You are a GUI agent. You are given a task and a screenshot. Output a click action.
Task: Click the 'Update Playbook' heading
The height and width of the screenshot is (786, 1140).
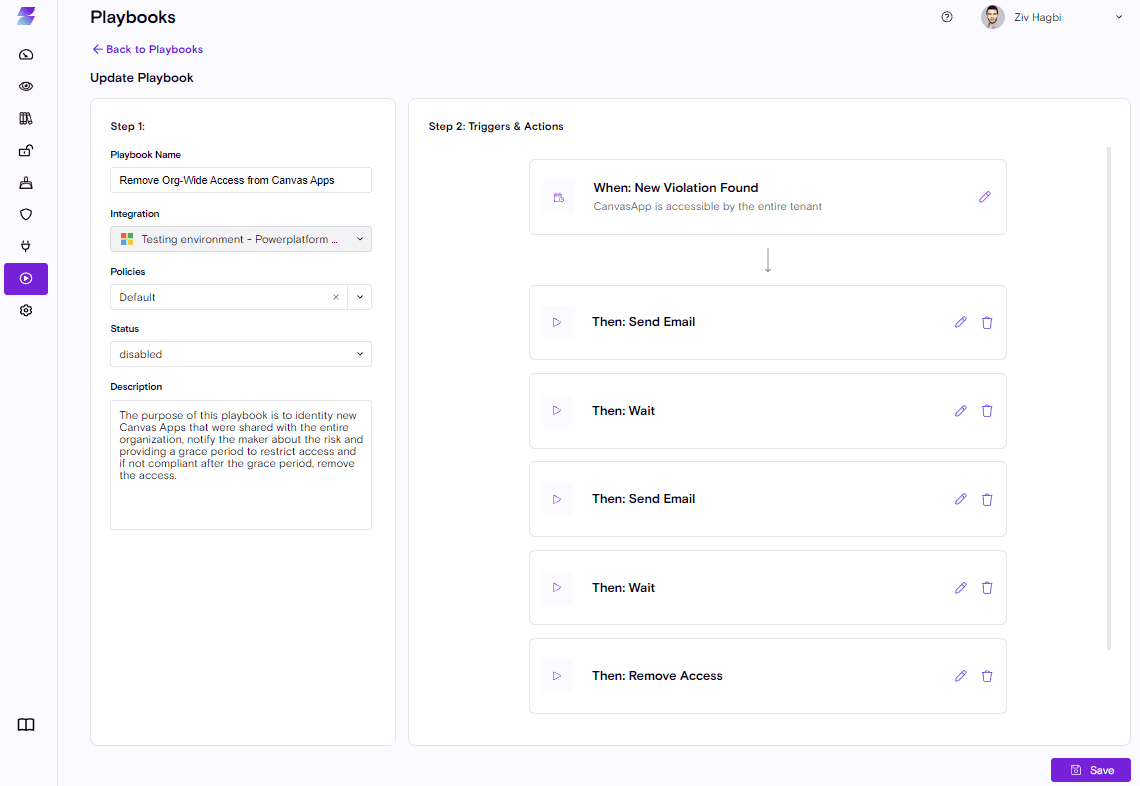tap(142, 78)
